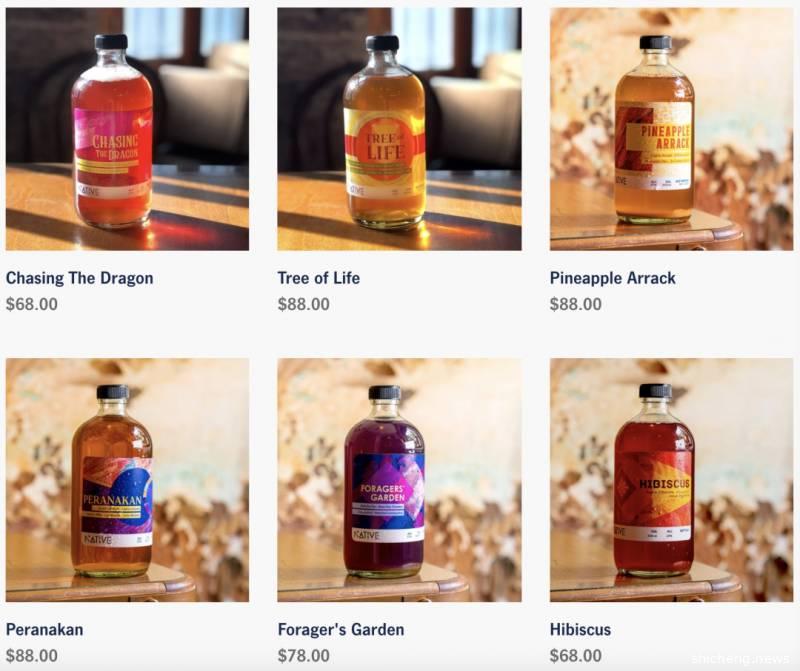Click the Tree of Life title link
Screen dimensions: 800x671
[319, 278]
